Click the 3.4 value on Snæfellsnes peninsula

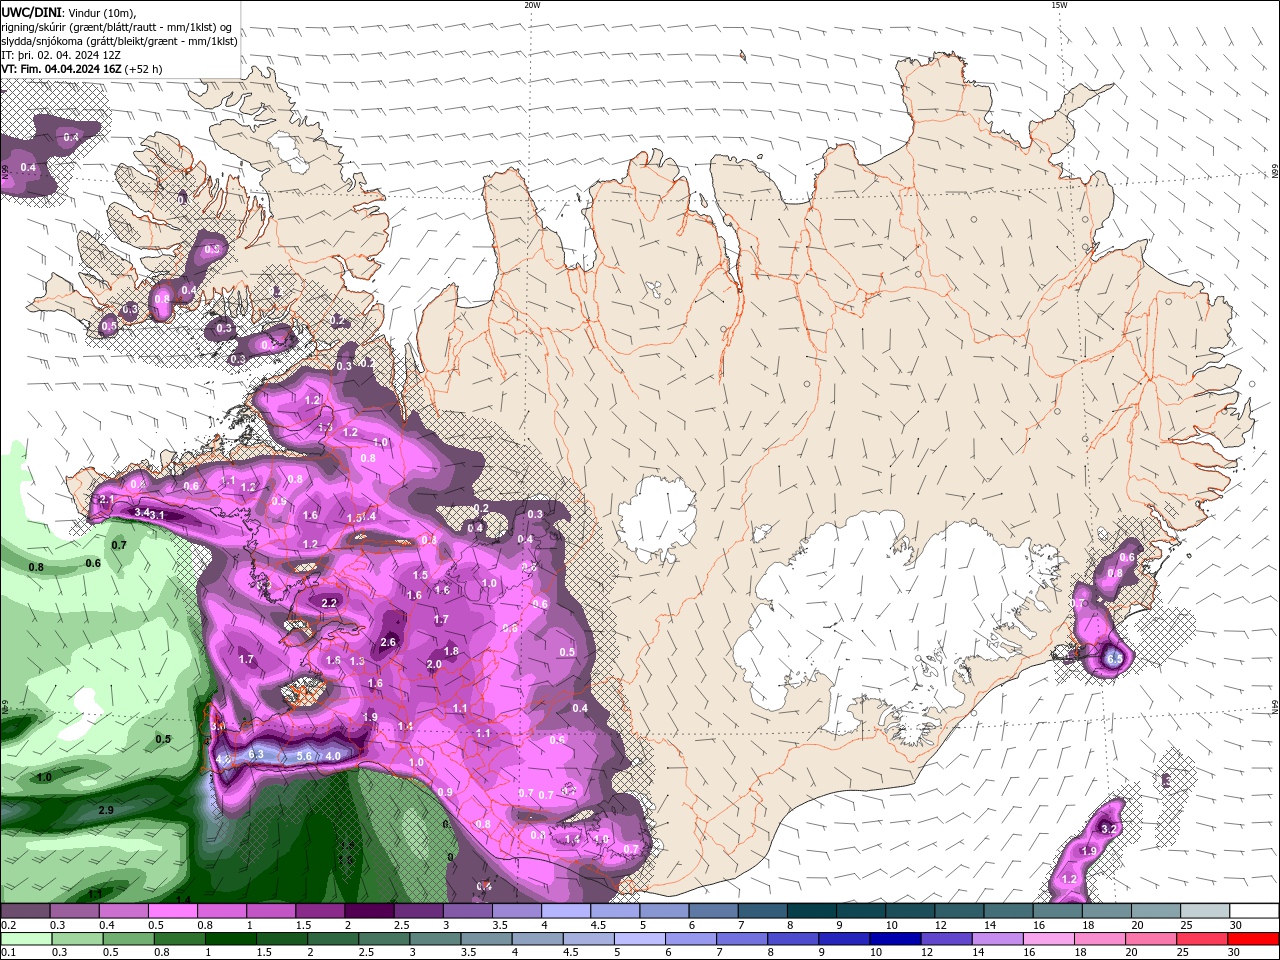pyautogui.click(x=141, y=512)
